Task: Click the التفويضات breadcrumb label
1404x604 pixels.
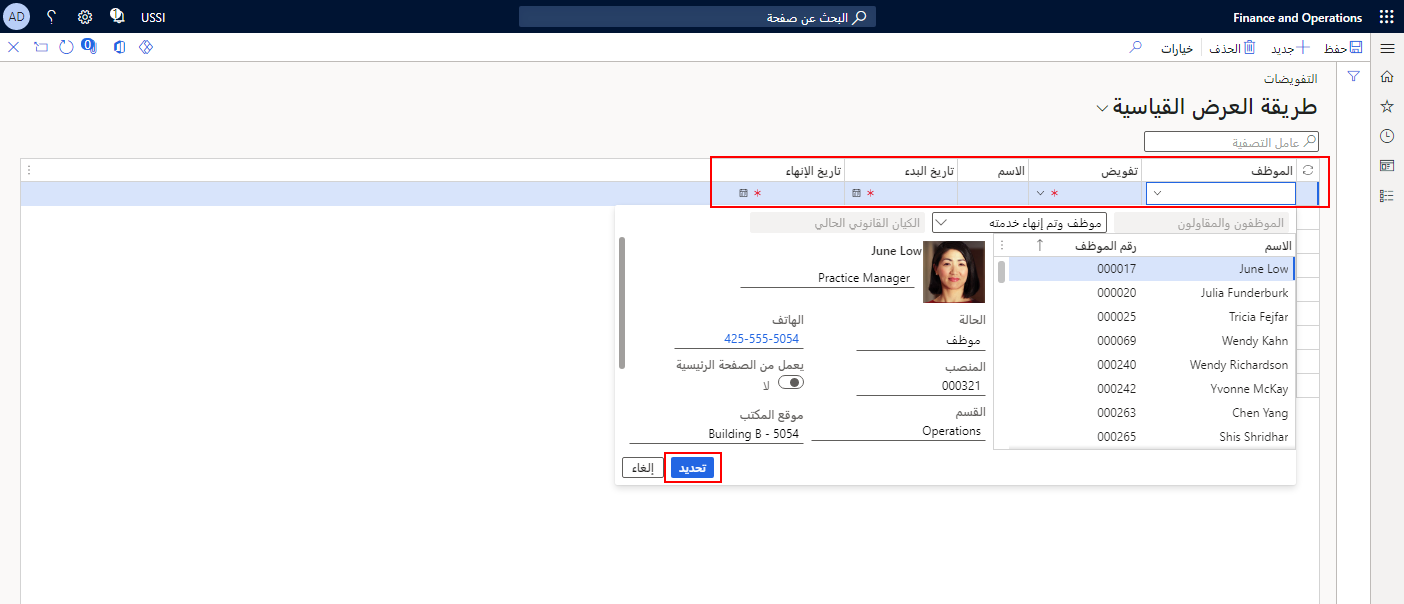Action: (1289, 79)
